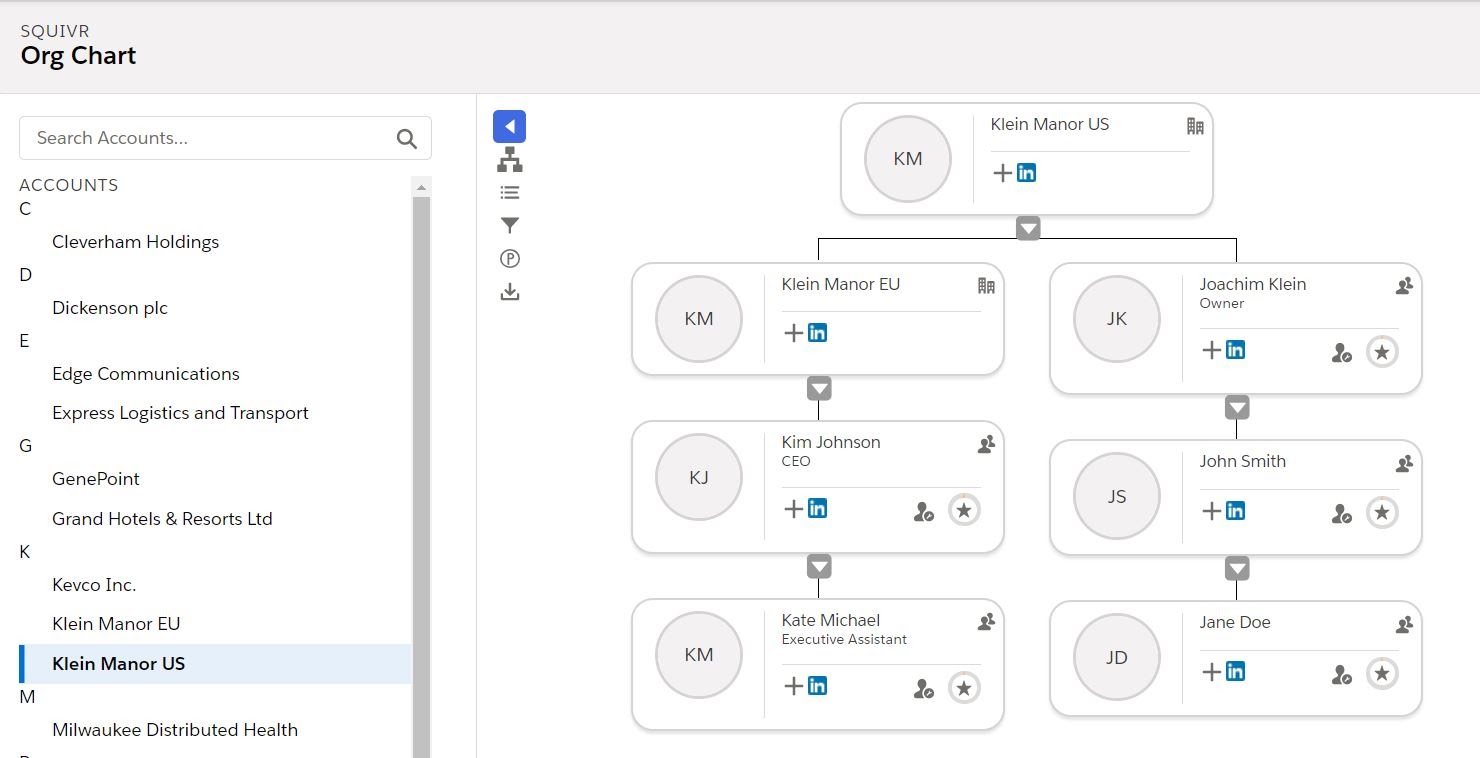
Task: Switch to list view icon
Action: pyautogui.click(x=509, y=193)
